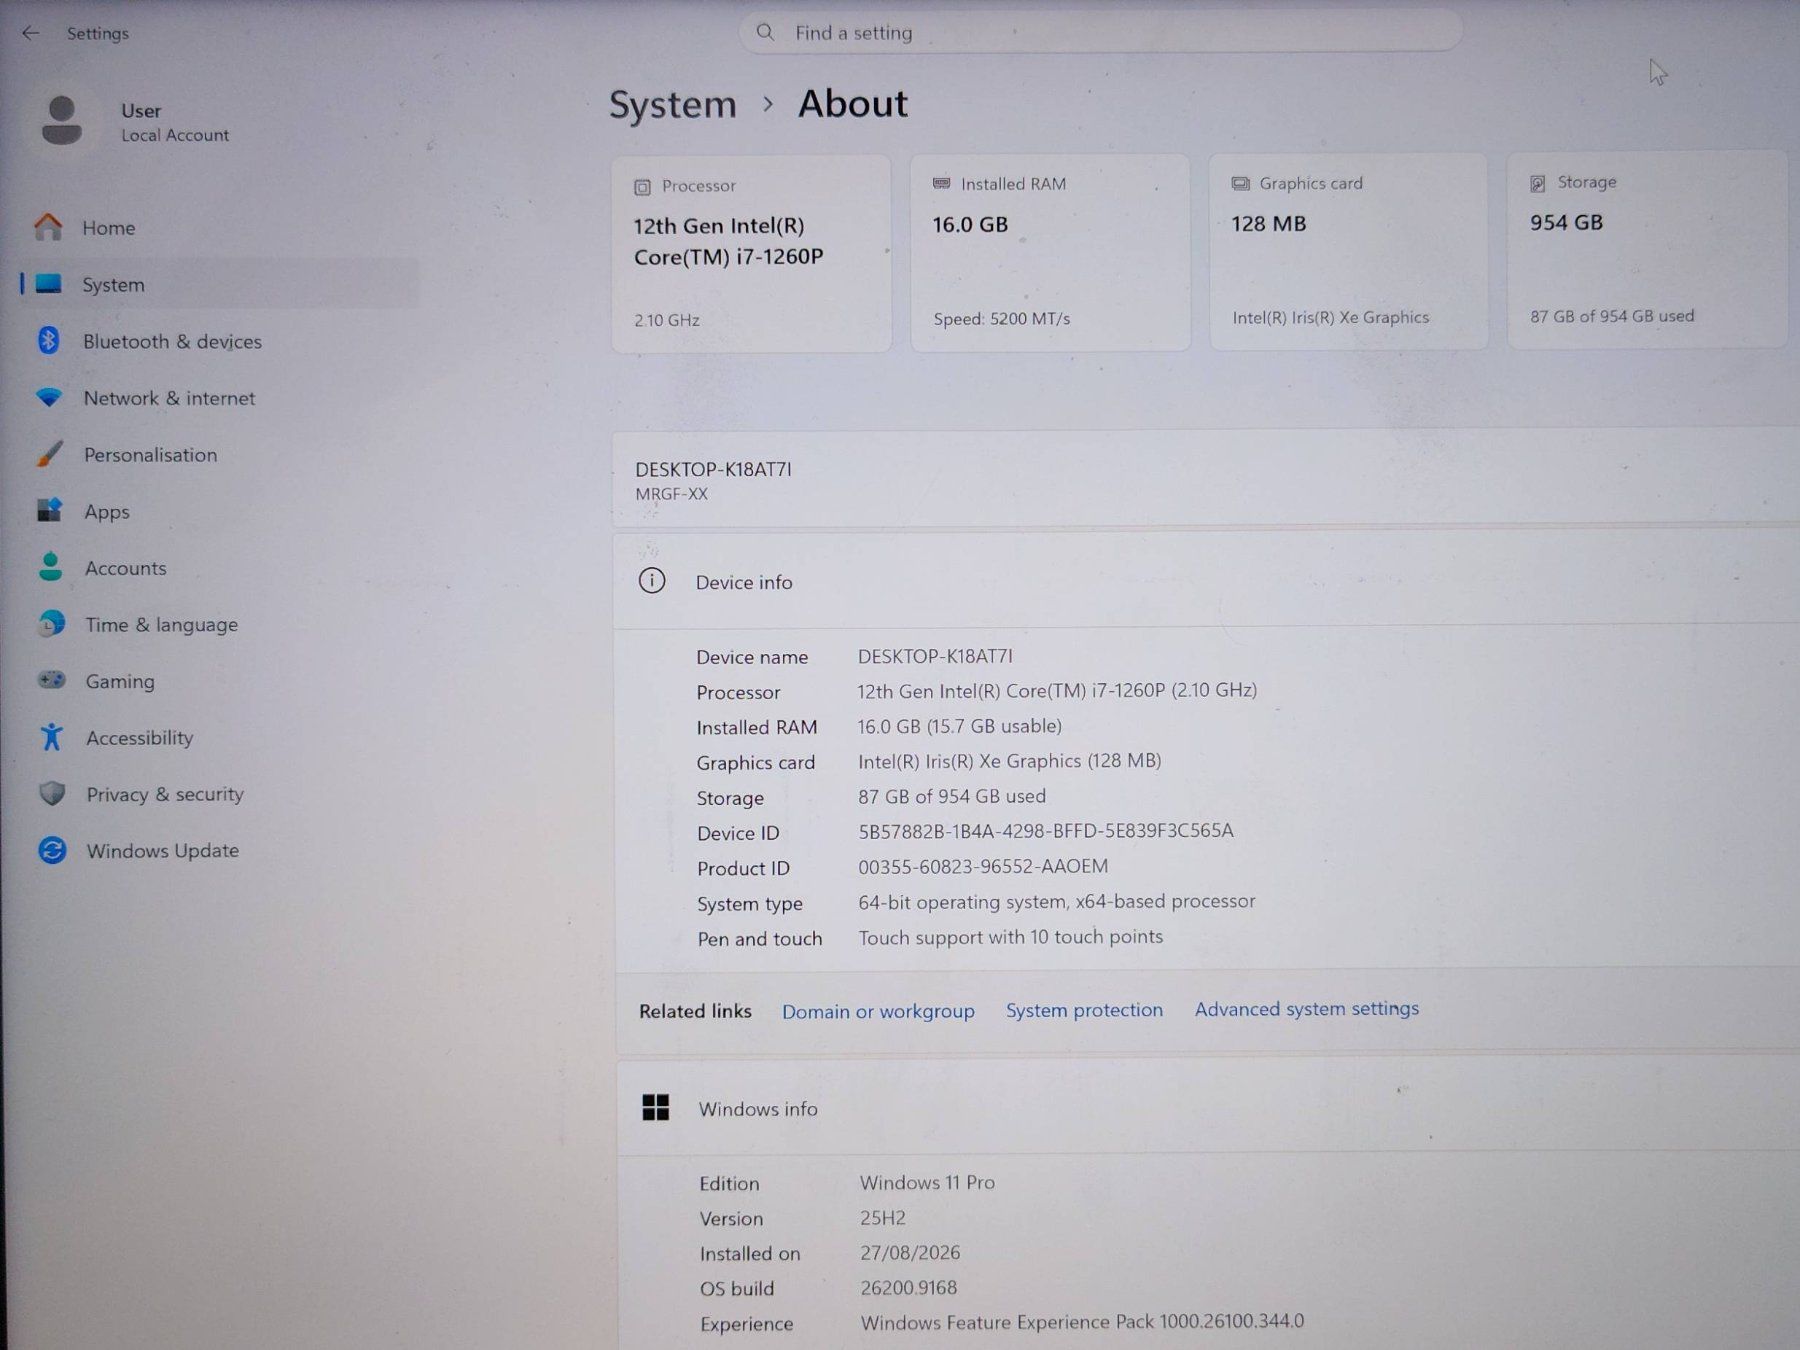Open the Home settings page
The image size is (1800, 1350).
tap(220, 227)
